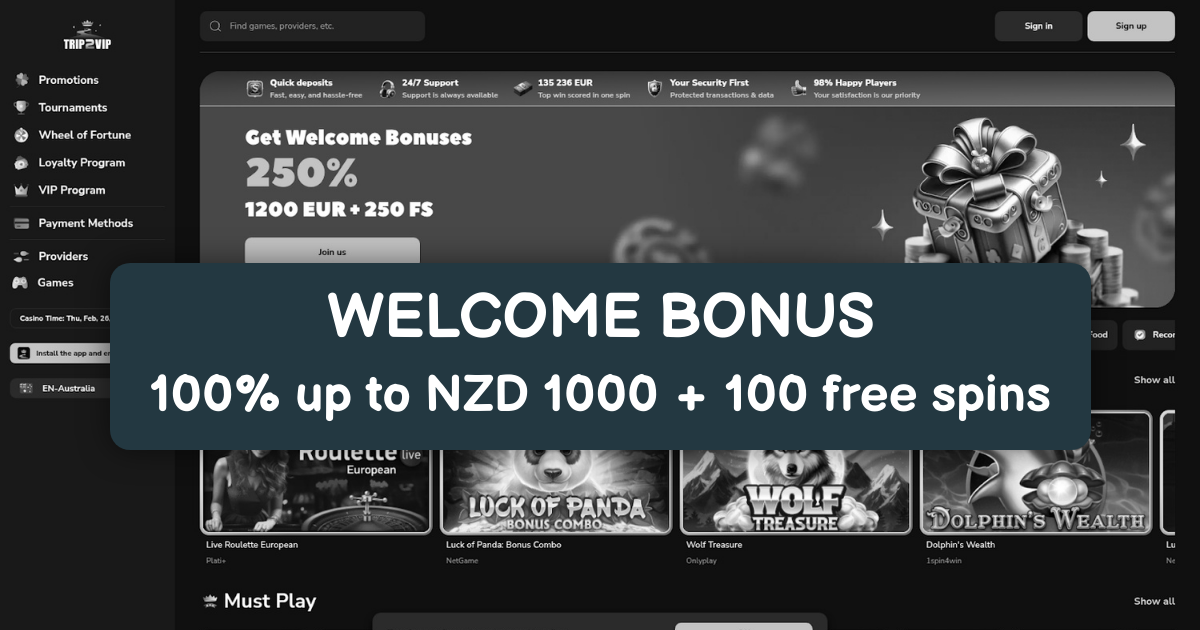The image size is (1200, 630).
Task: Click the Payment Methods card icon
Action: click(21, 223)
